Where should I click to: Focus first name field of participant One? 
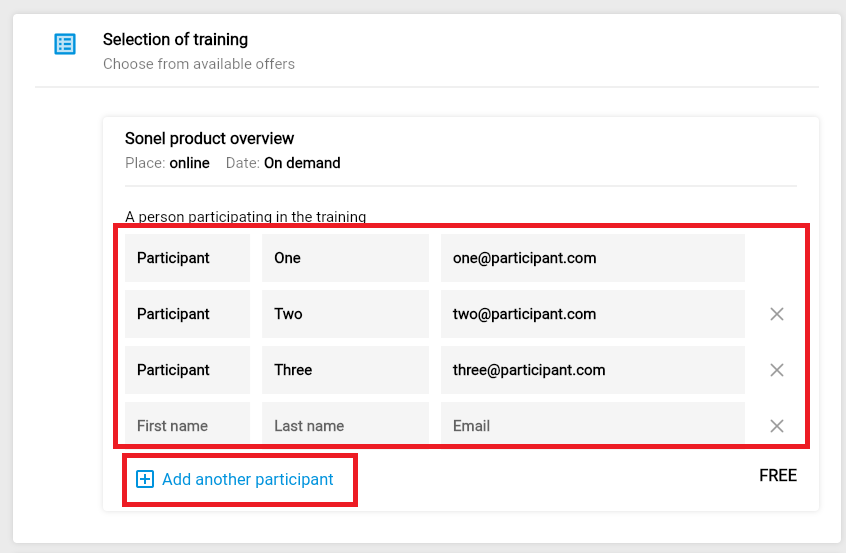click(187, 258)
